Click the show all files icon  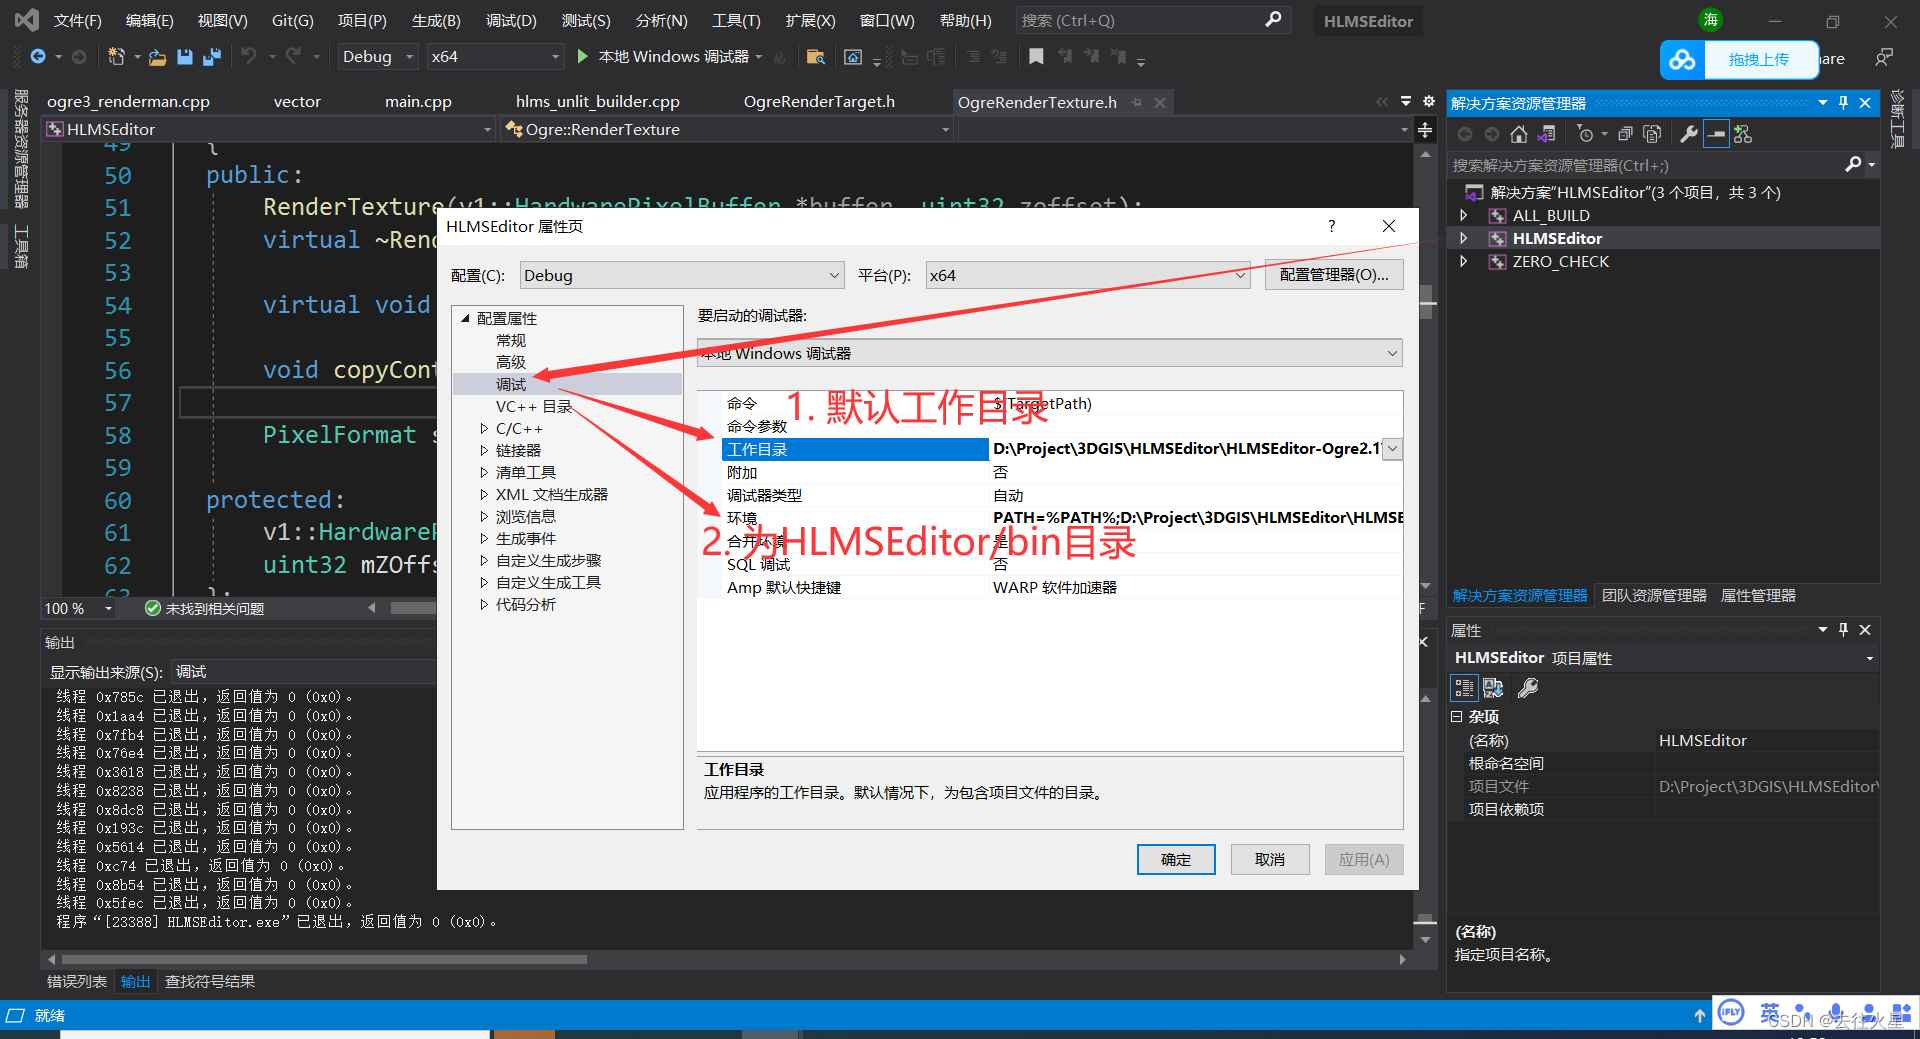point(1652,134)
